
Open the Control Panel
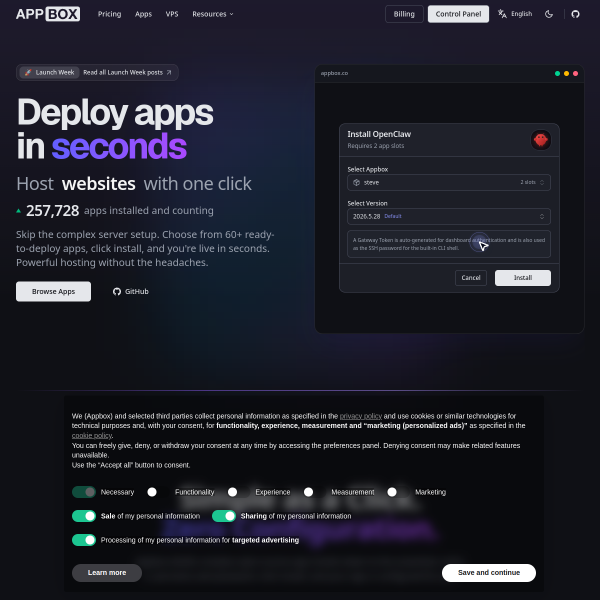click(x=458, y=14)
